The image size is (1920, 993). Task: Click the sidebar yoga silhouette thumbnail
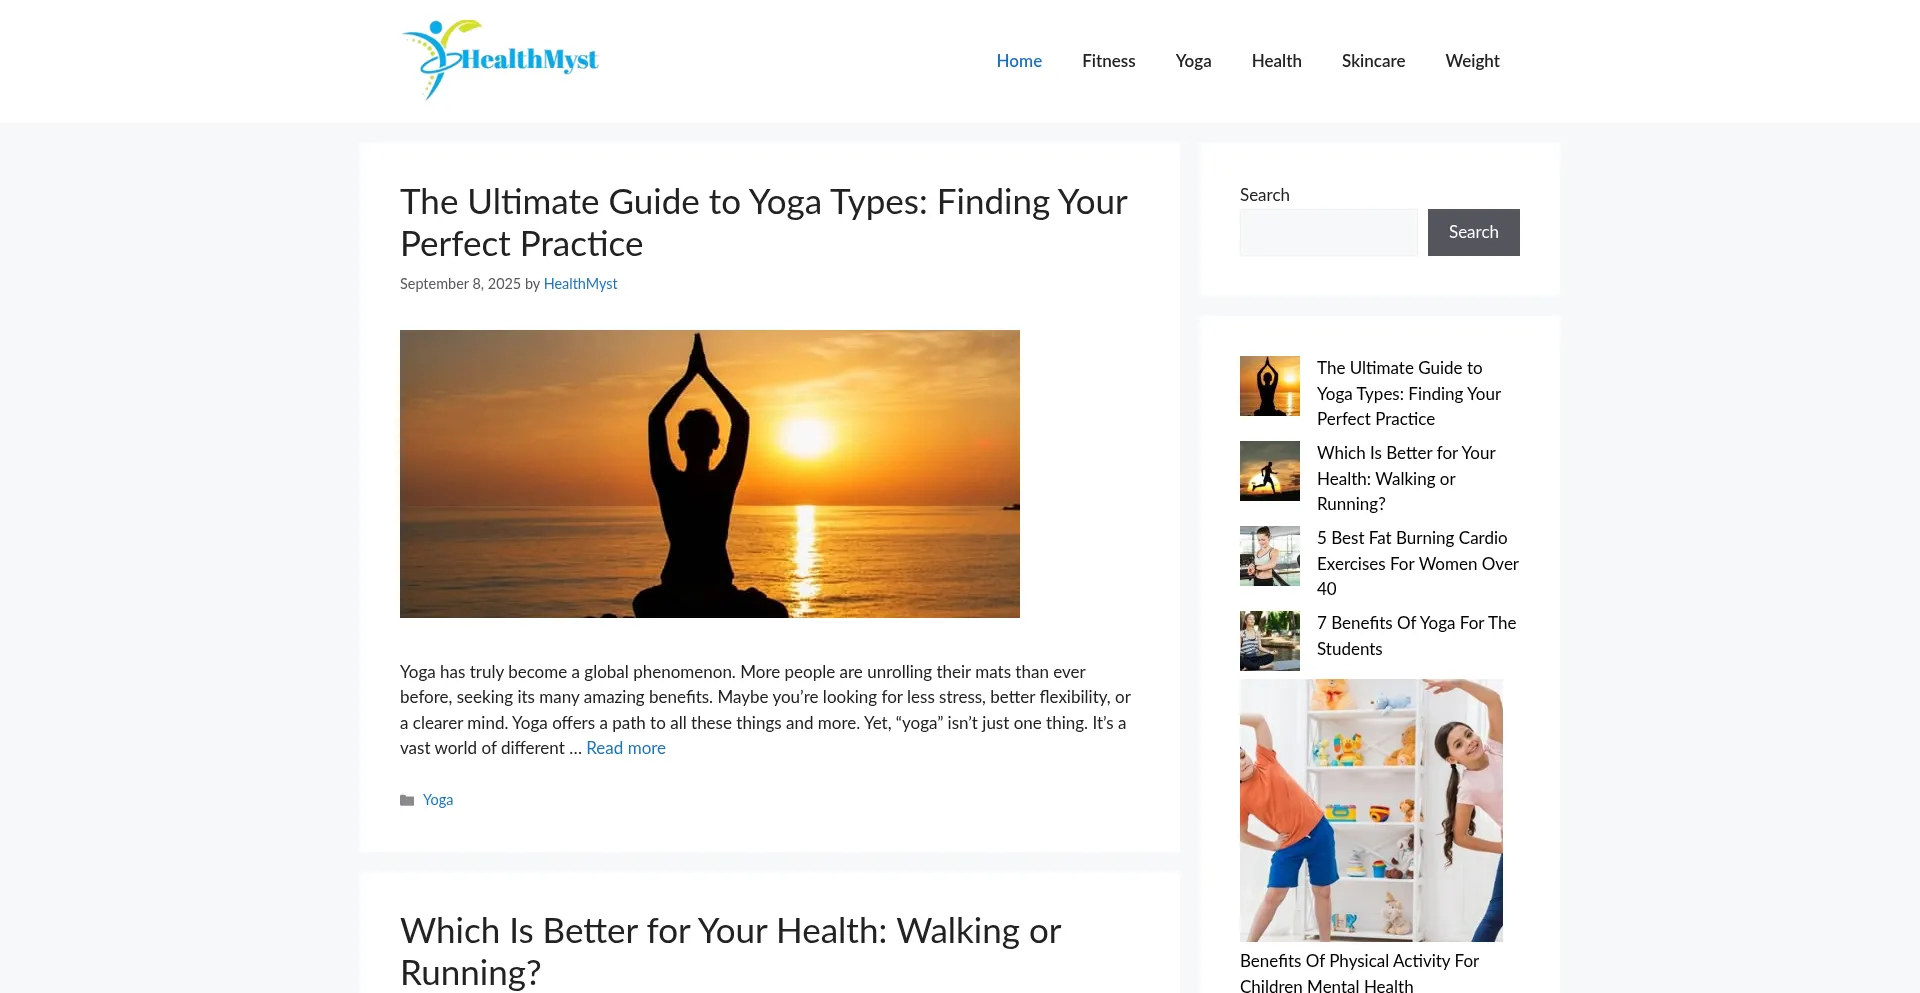click(x=1270, y=386)
